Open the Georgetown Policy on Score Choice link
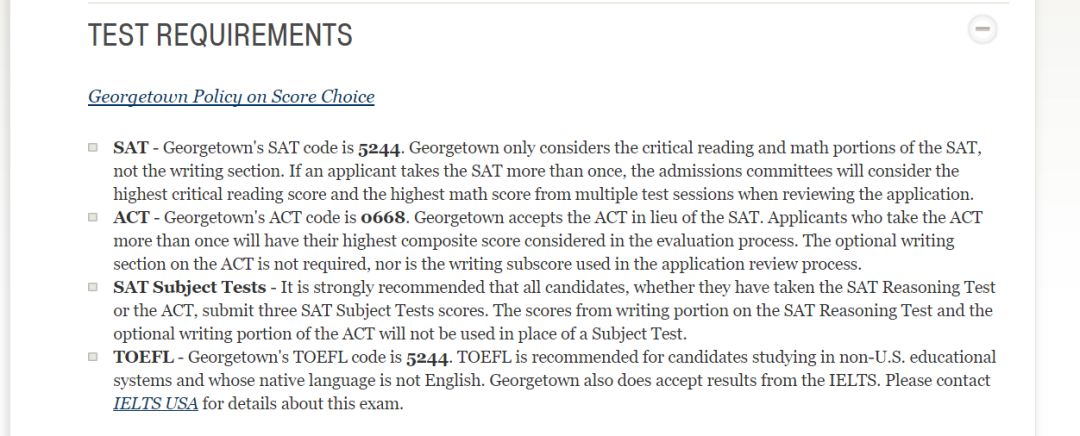The width and height of the screenshot is (1080, 436). point(231,96)
